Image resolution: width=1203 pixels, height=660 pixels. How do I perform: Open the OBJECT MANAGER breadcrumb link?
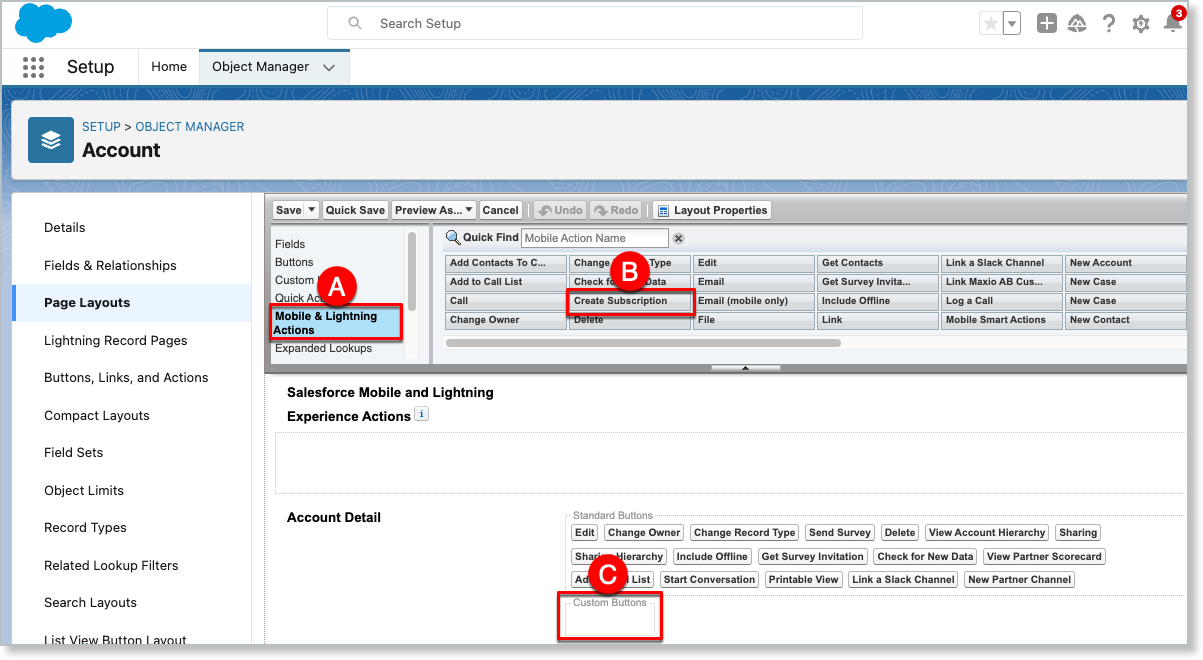[x=190, y=127]
